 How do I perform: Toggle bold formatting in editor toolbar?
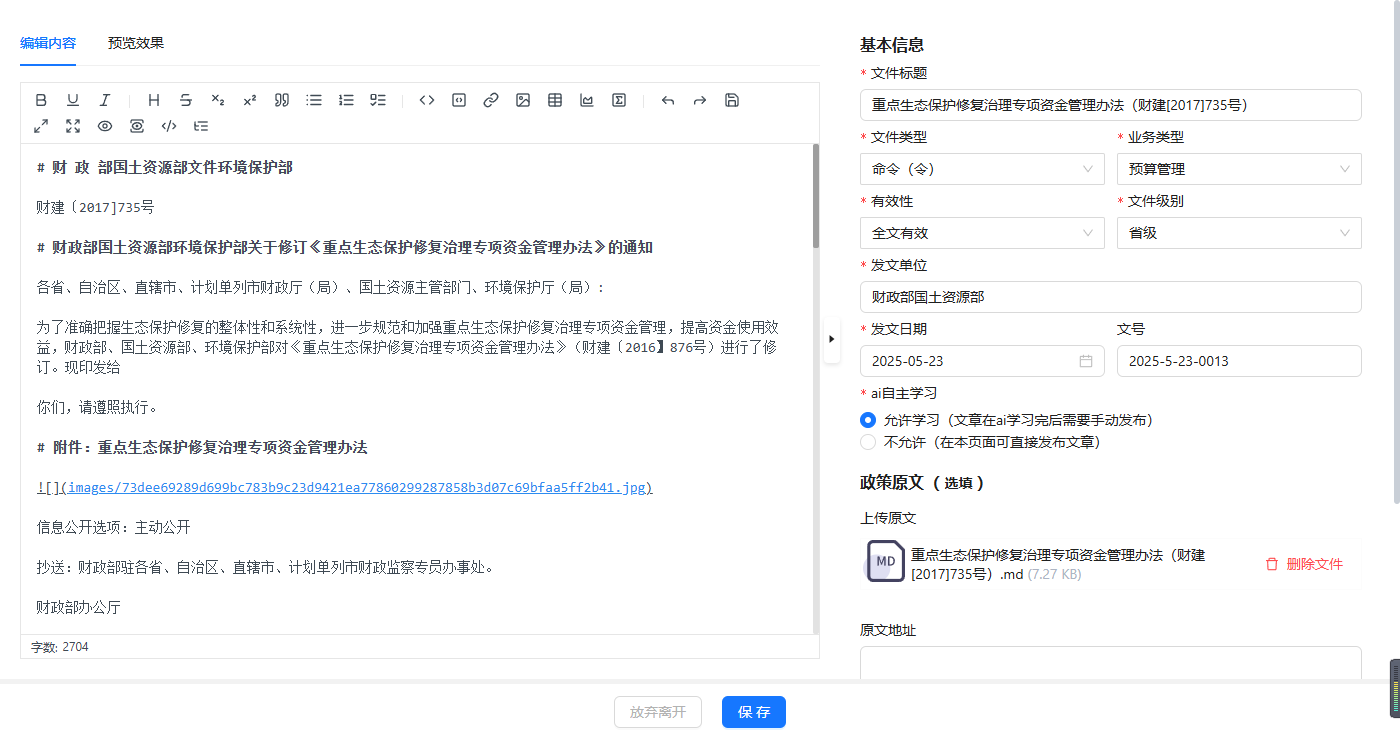click(x=41, y=100)
